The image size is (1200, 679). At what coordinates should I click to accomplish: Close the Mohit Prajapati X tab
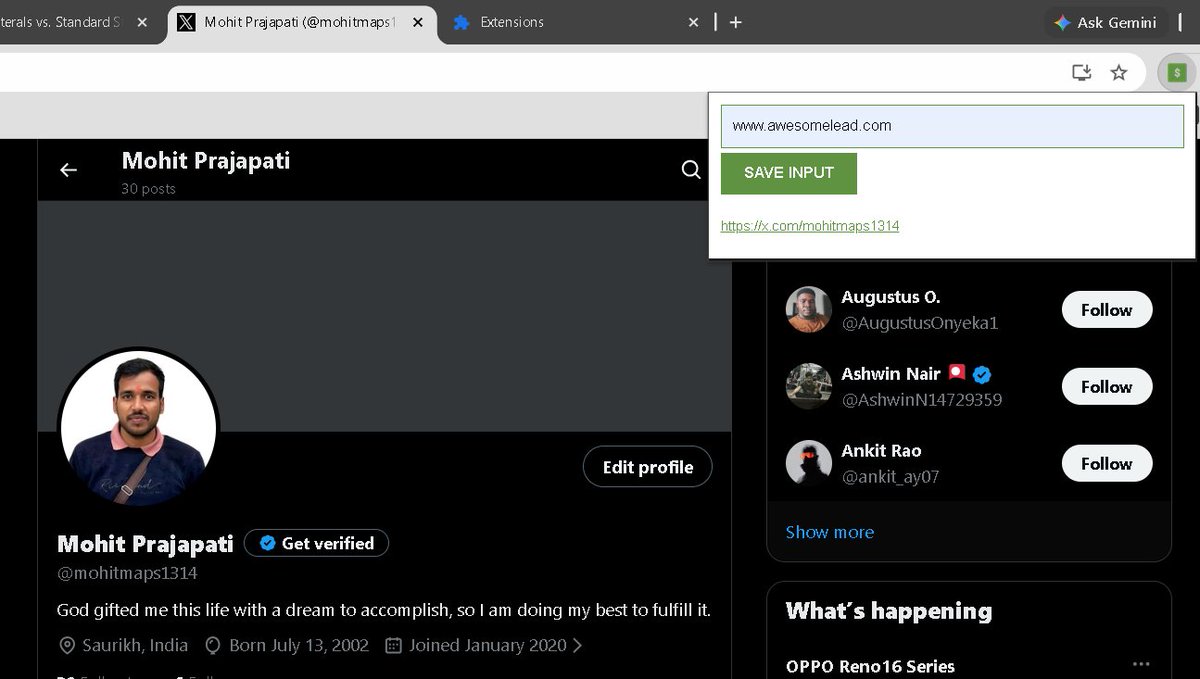[x=416, y=22]
